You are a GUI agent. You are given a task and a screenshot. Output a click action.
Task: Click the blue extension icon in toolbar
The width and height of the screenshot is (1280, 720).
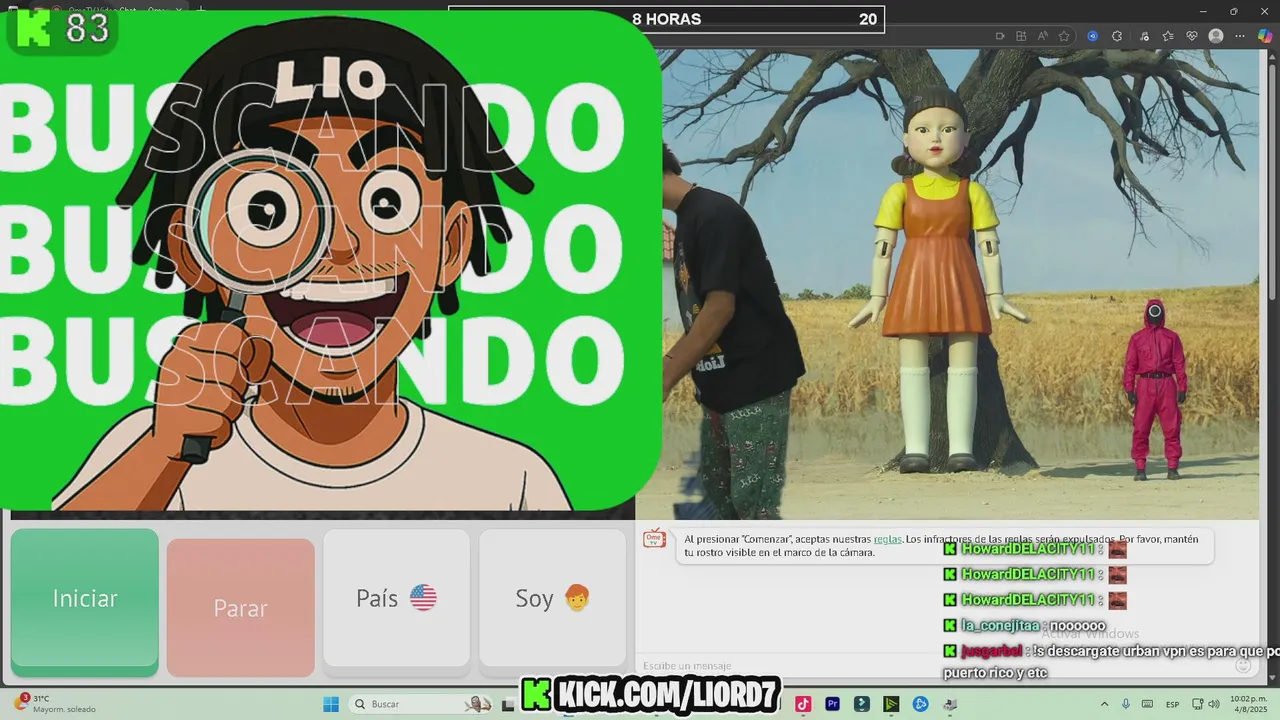pyautogui.click(x=1092, y=36)
